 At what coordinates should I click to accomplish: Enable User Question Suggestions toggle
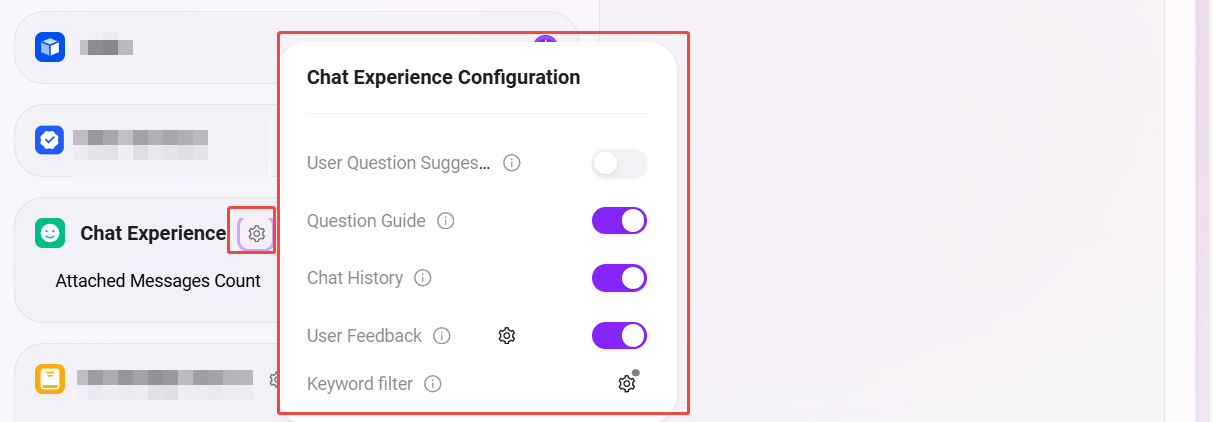[619, 163]
